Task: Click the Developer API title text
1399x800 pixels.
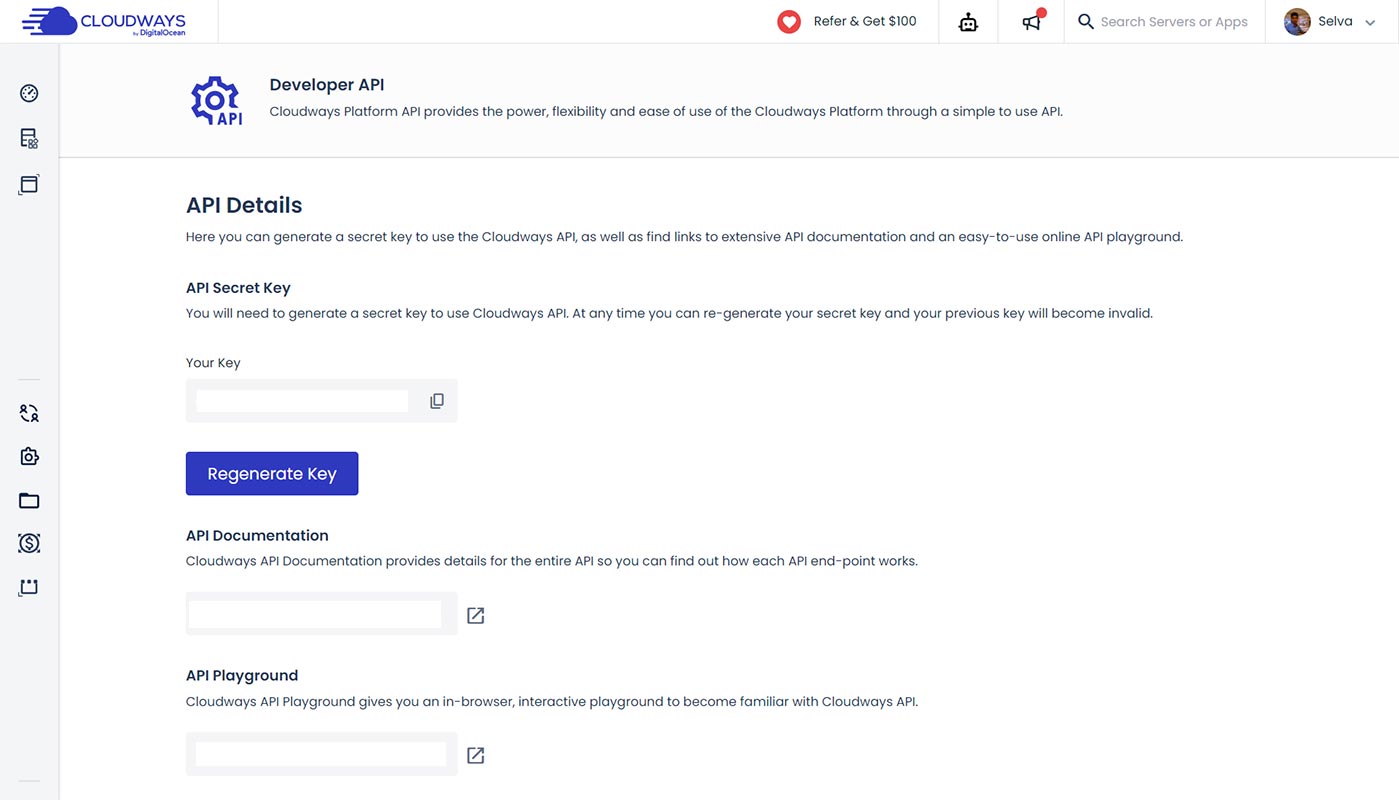Action: tap(327, 85)
